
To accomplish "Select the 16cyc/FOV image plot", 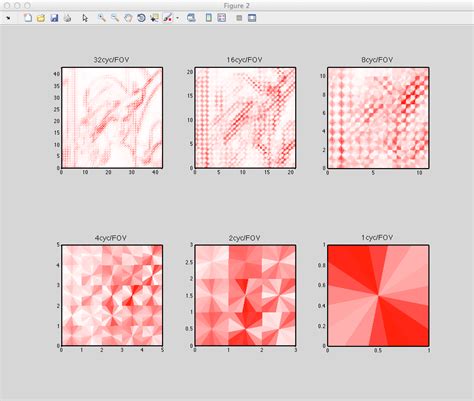I will click(245, 118).
